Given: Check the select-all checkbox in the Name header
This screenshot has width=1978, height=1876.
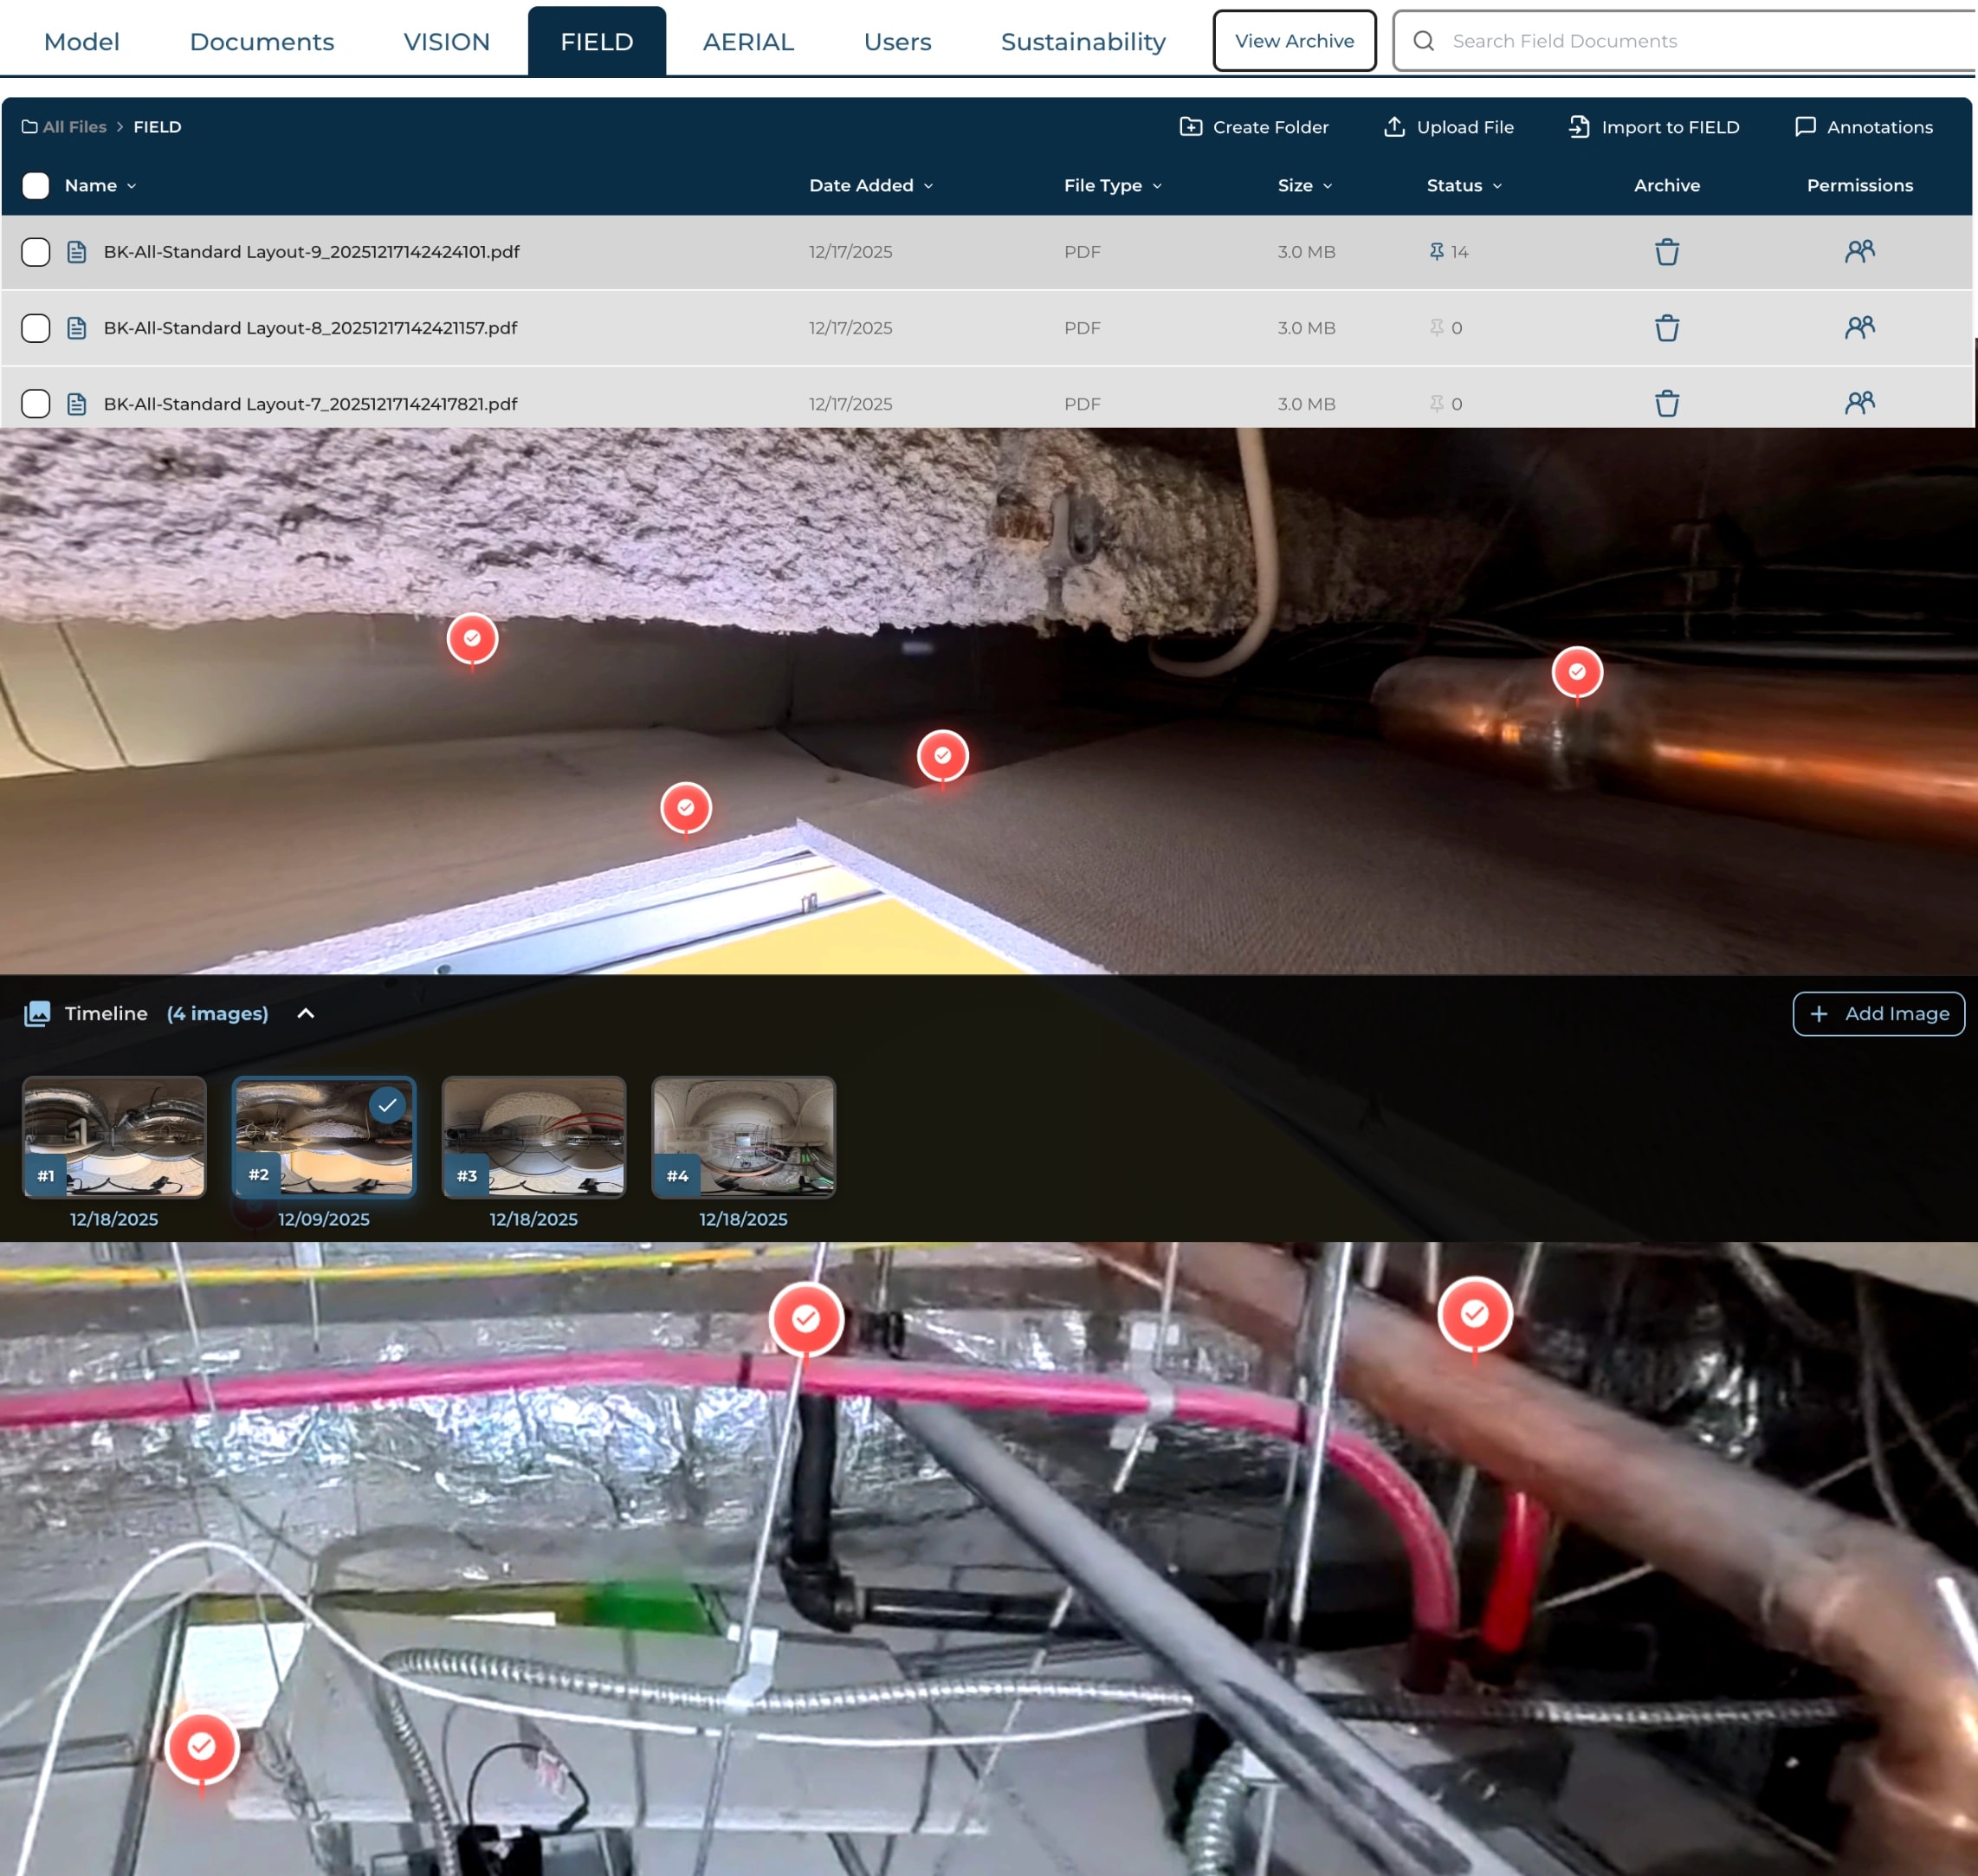Looking at the screenshot, I should [36, 185].
